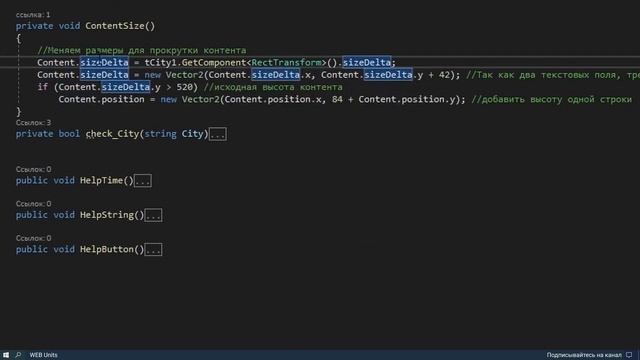The width and height of the screenshot is (640, 360).
Task: Expand the collapsed check_City method body
Action: click(218, 134)
